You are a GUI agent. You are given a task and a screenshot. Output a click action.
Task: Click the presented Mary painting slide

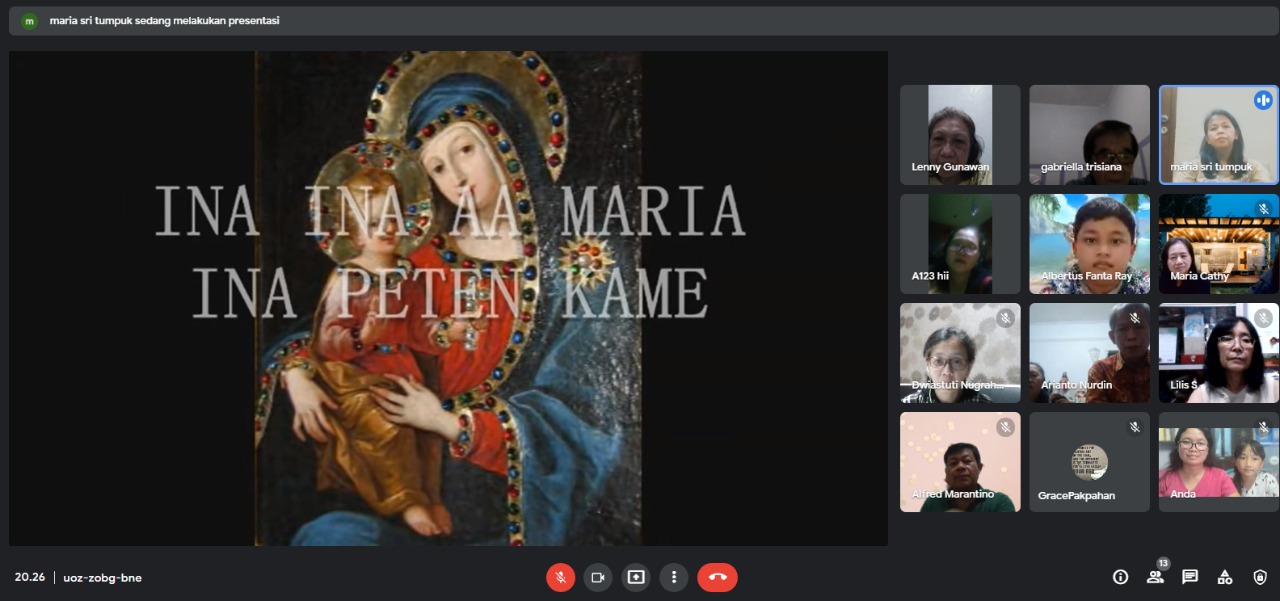click(x=448, y=298)
